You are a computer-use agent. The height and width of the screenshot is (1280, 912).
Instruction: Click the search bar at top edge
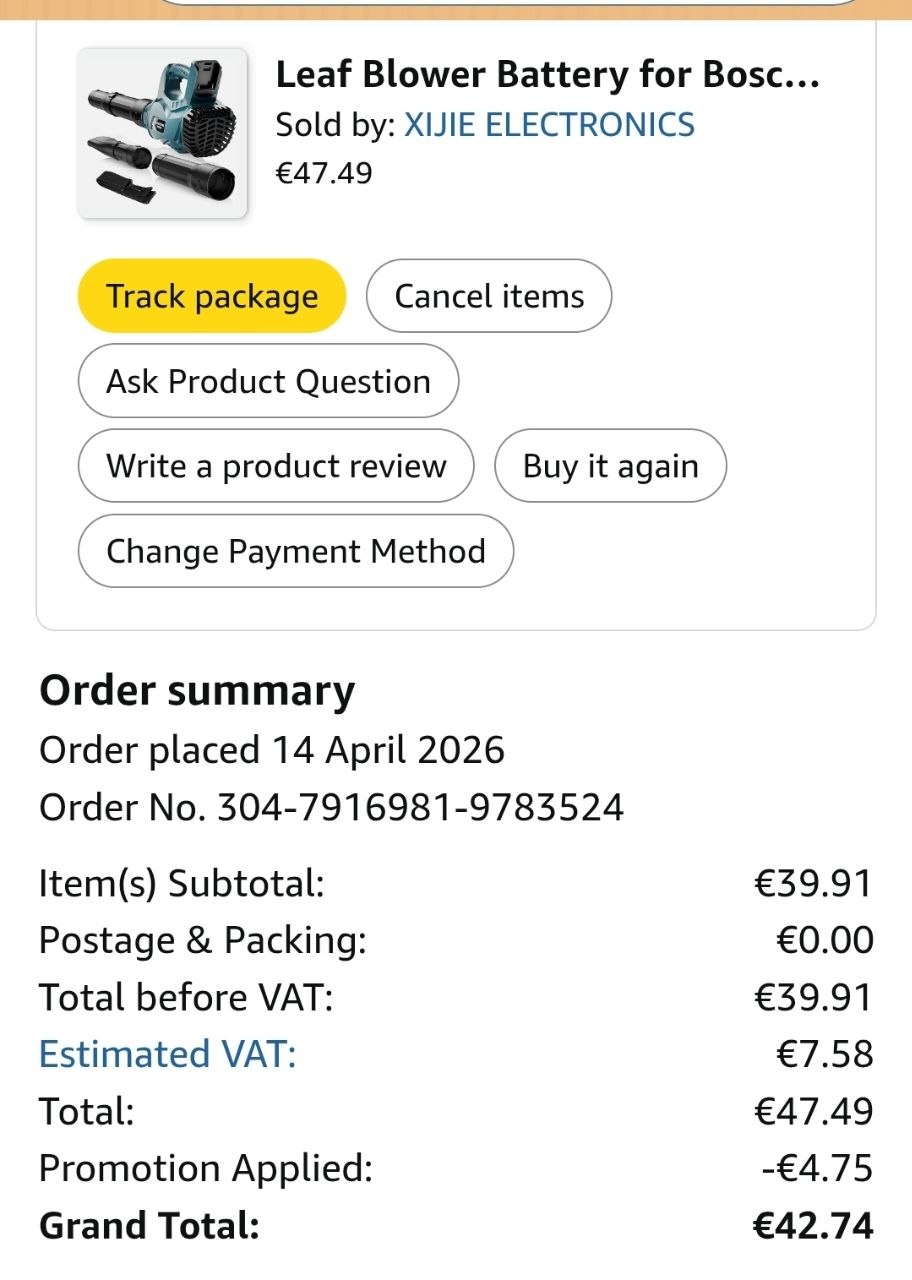coord(510,4)
